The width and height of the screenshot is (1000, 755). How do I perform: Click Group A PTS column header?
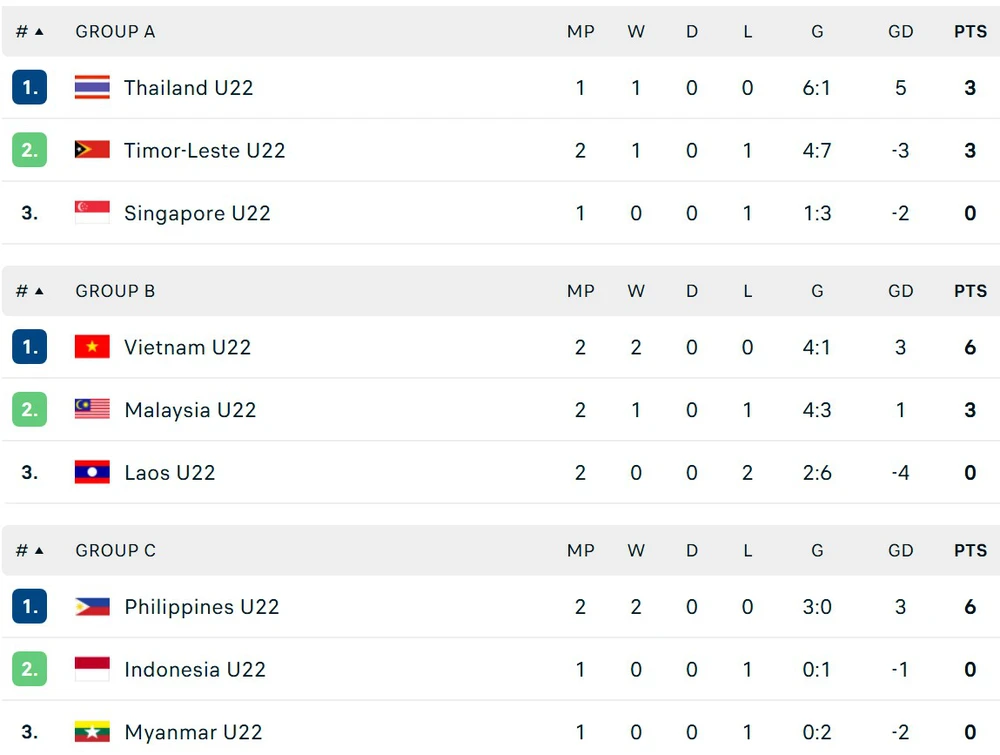point(970,32)
